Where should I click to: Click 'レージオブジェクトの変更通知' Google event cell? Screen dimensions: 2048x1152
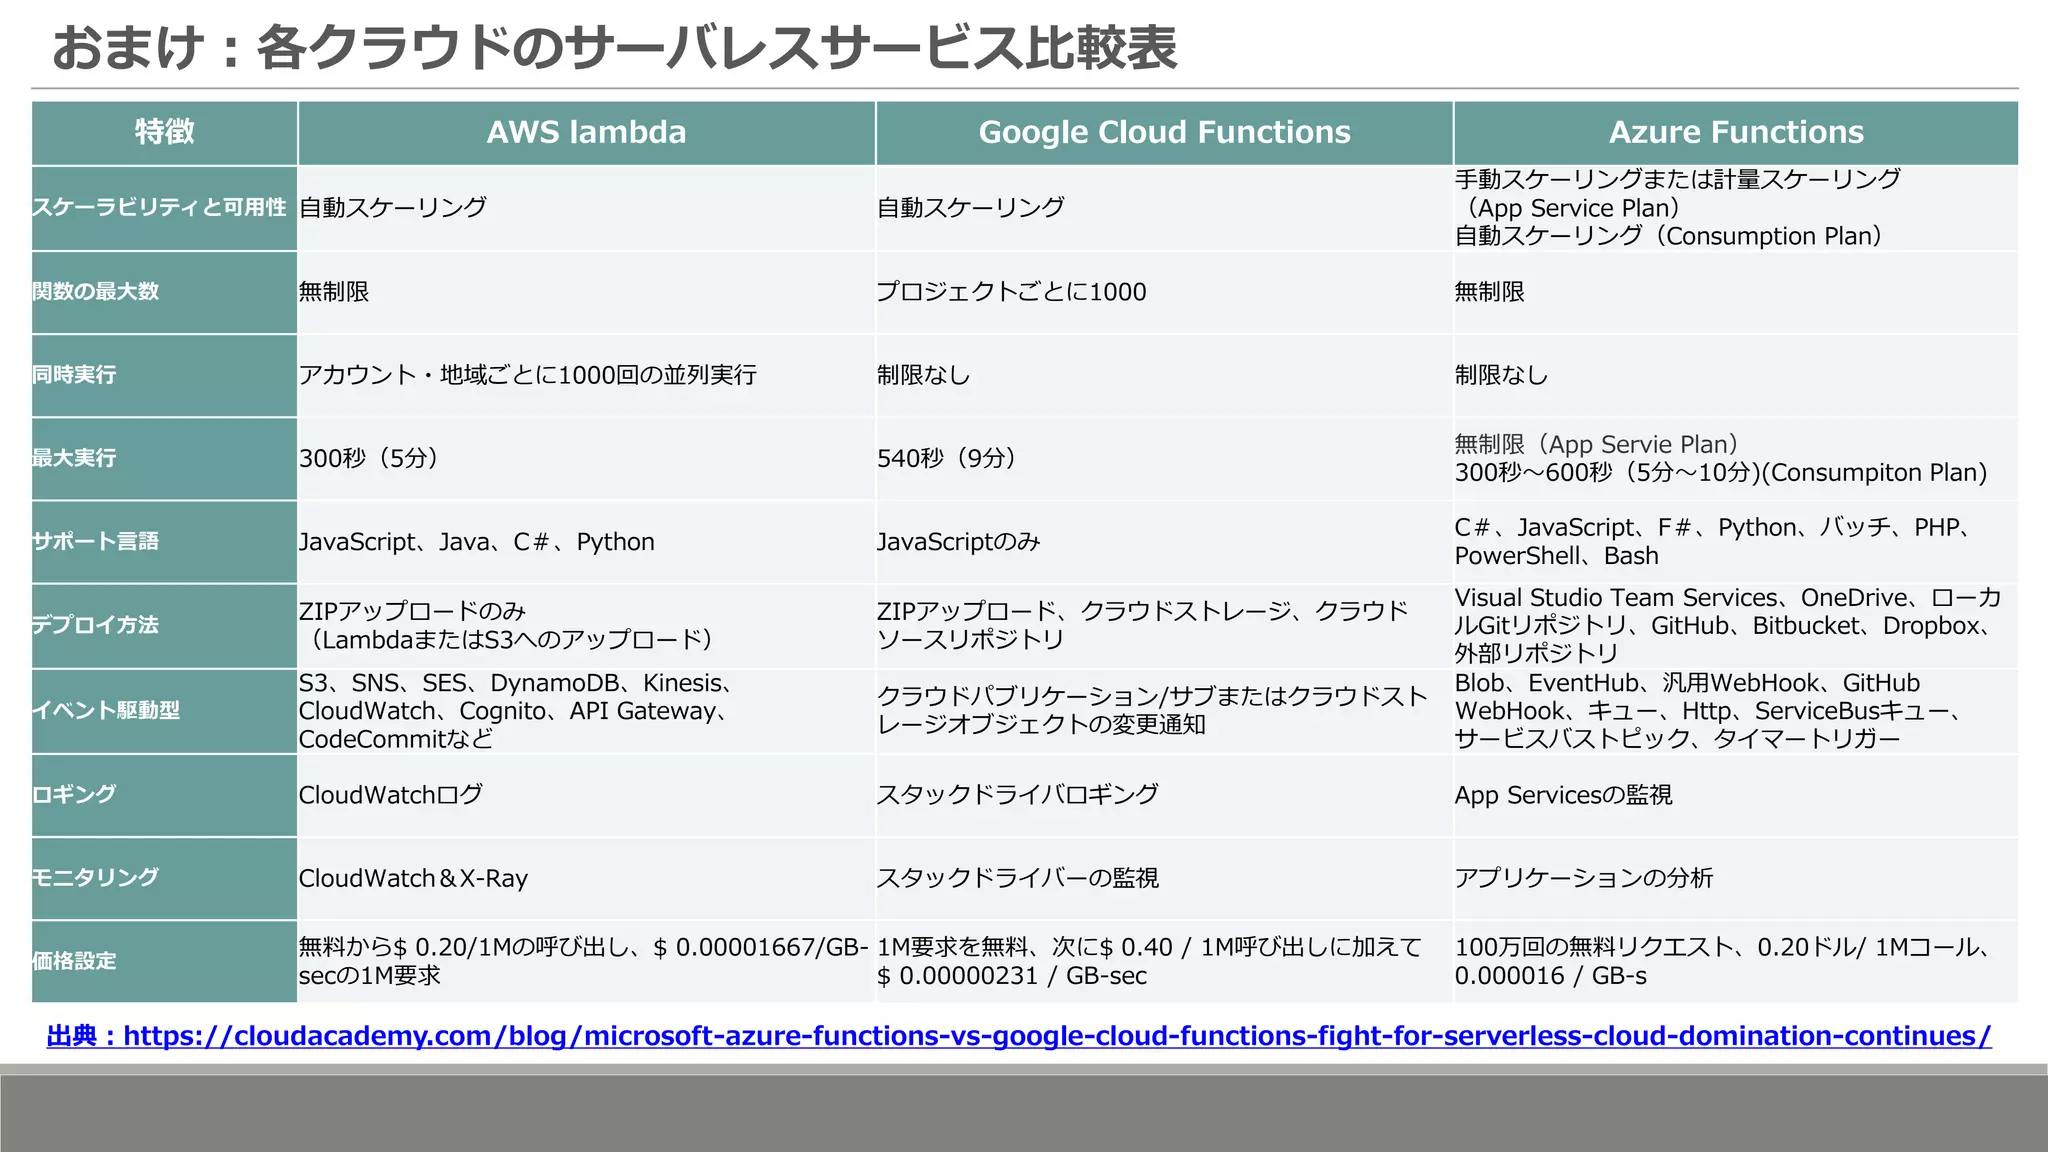tap(1164, 711)
